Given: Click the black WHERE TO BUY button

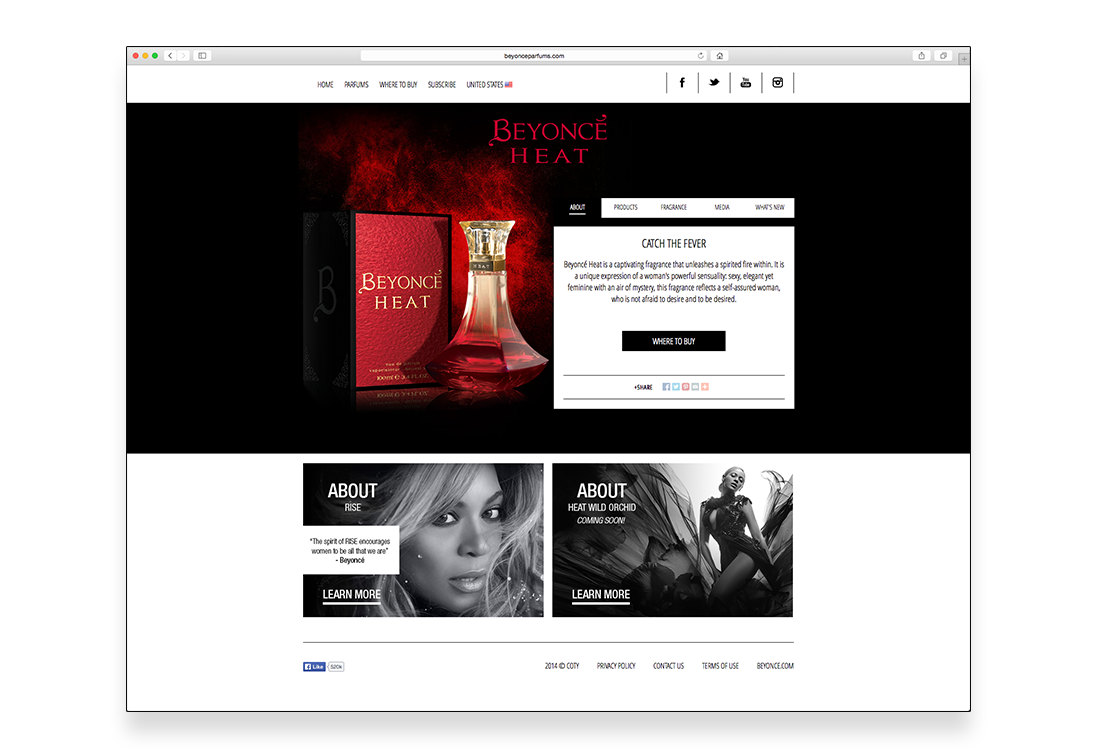Looking at the screenshot, I should [673, 341].
